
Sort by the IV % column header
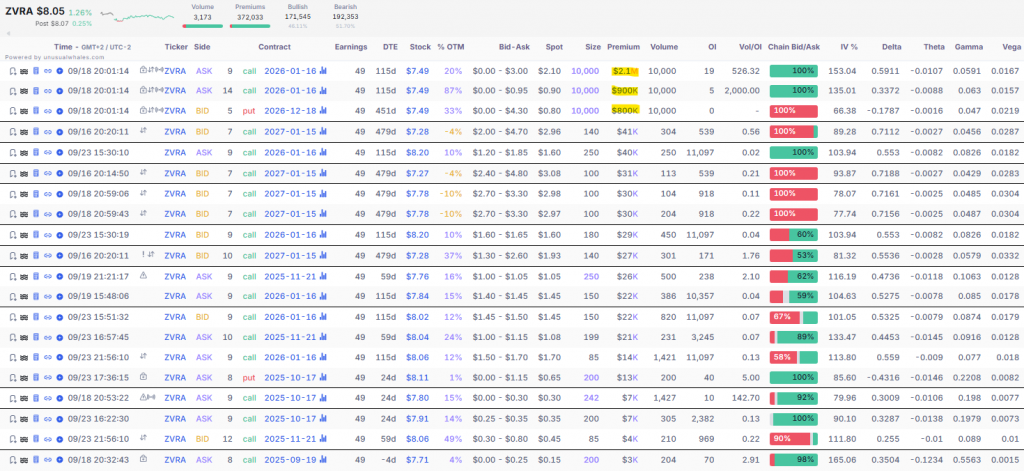[849, 47]
